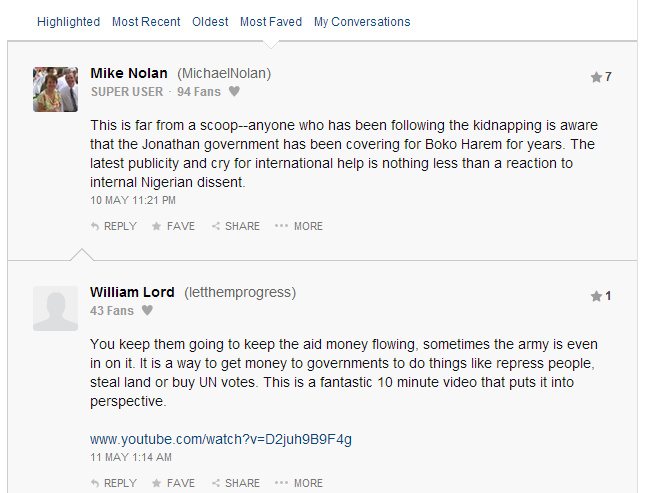Open the YouTube video link
This screenshot has width=650, height=493.
pos(221,439)
